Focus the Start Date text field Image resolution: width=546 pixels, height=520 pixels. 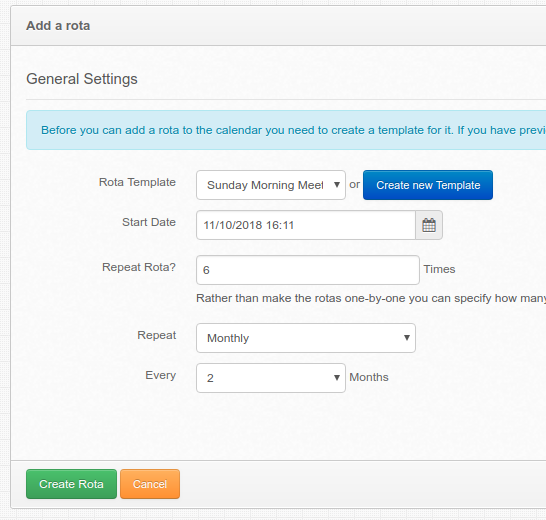306,225
